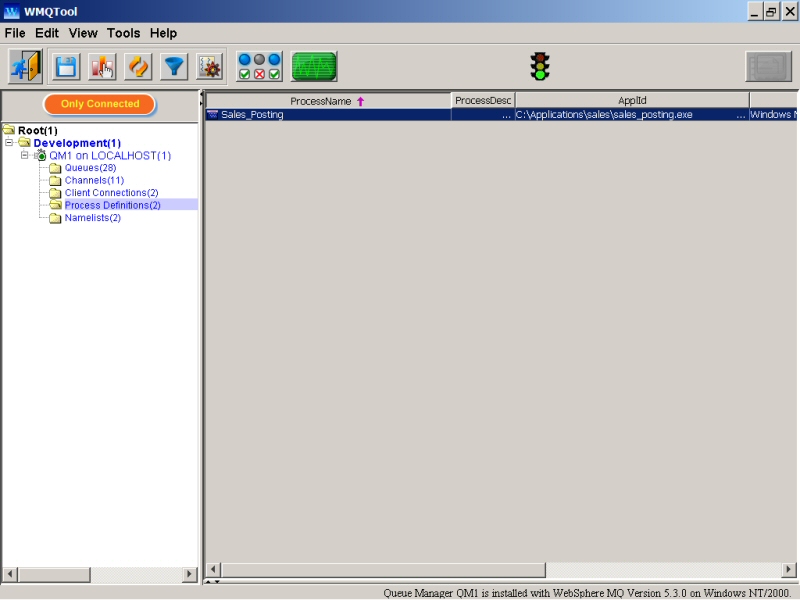Click the QM1 queue manager status icon
Image resolution: width=800 pixels, height=600 pixels.
coord(41,156)
